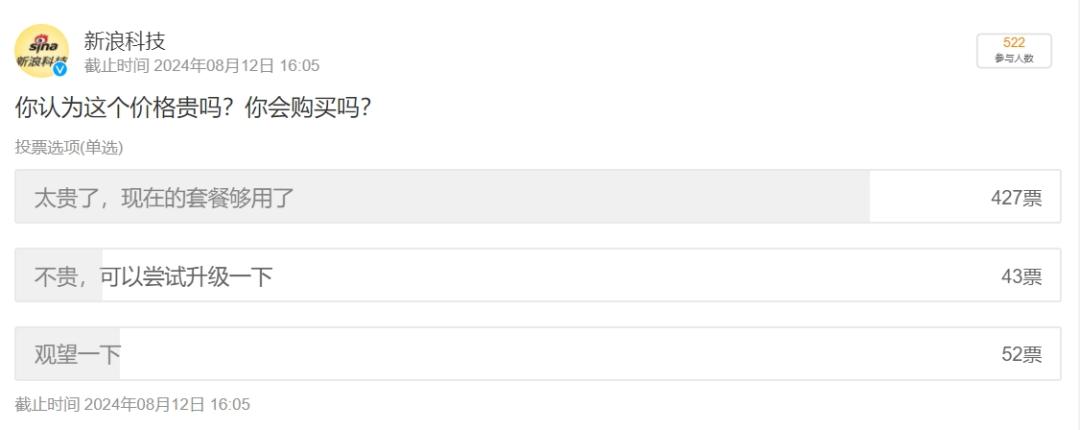Select the 太贵了，现在的套餐够用了 option
The image size is (1080, 430).
tap(165, 197)
